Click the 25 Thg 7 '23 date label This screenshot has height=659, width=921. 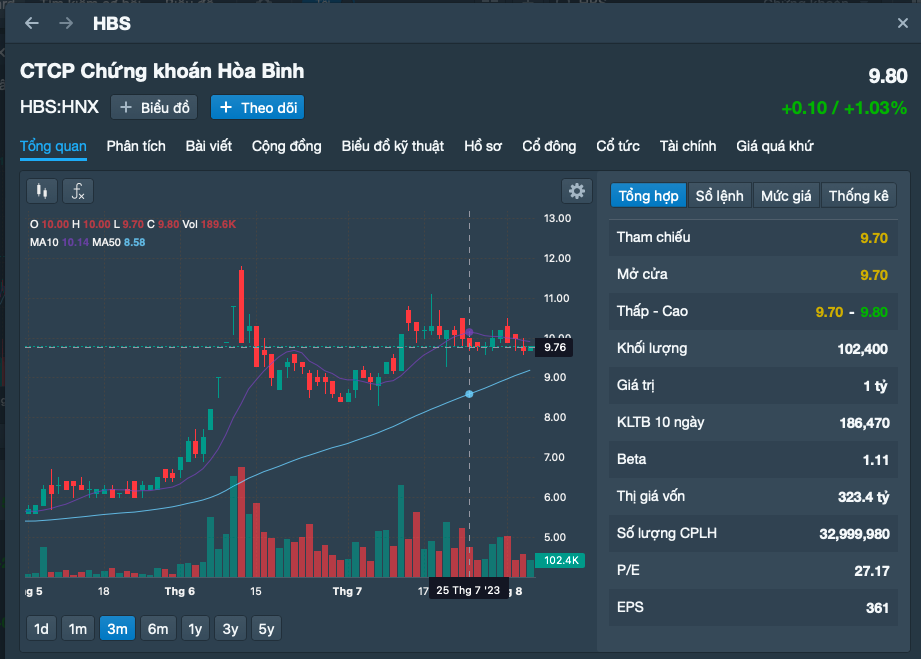(468, 590)
